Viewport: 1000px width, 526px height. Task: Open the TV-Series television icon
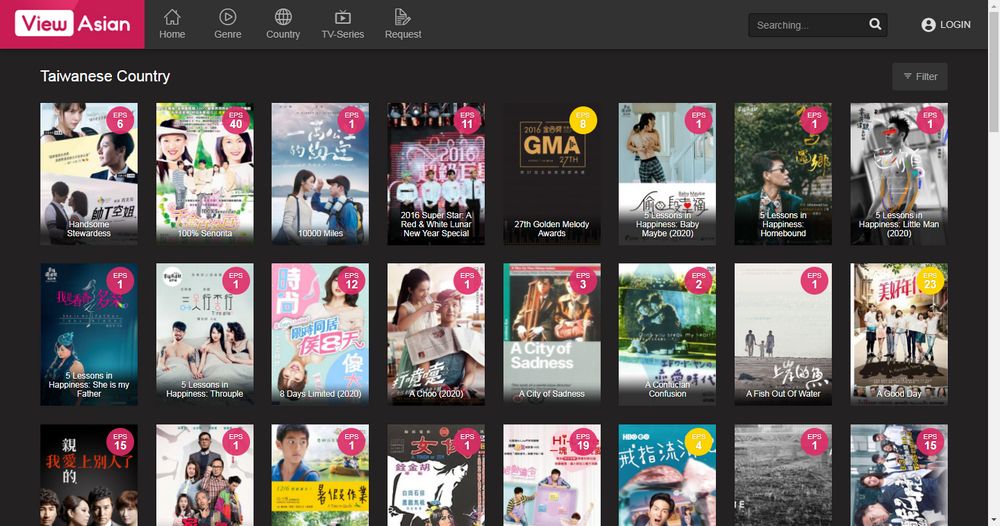(x=342, y=17)
